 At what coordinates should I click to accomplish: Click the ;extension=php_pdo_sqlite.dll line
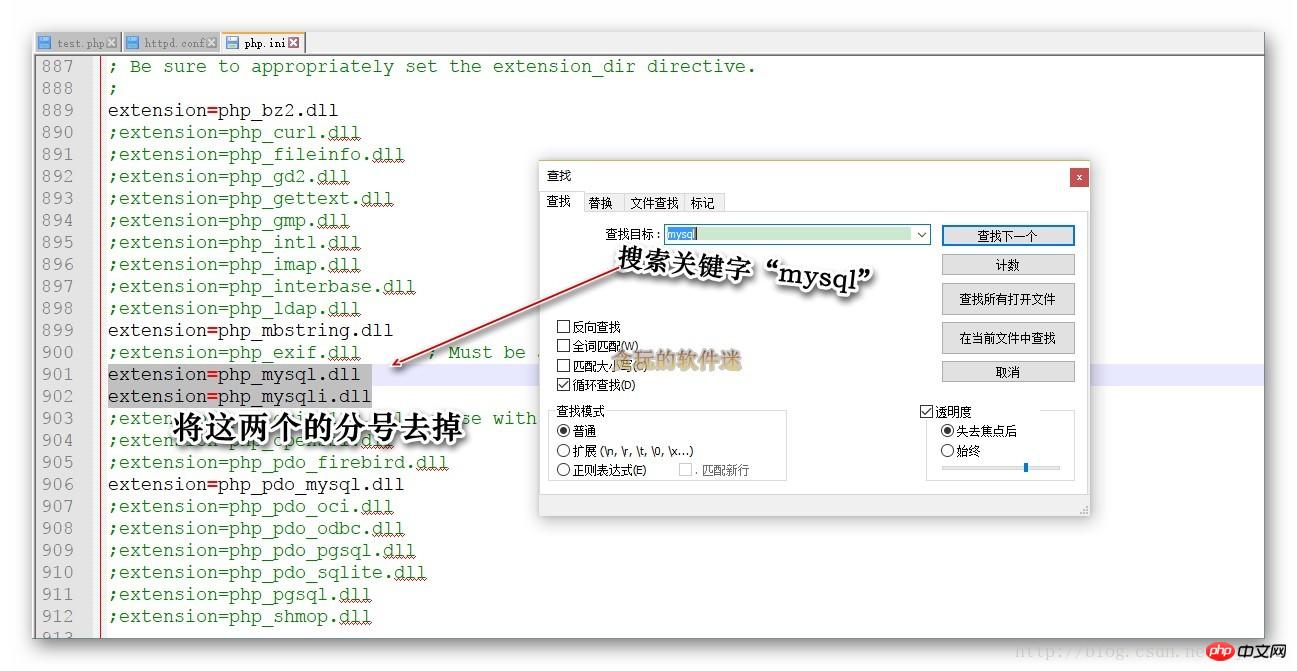coord(267,572)
